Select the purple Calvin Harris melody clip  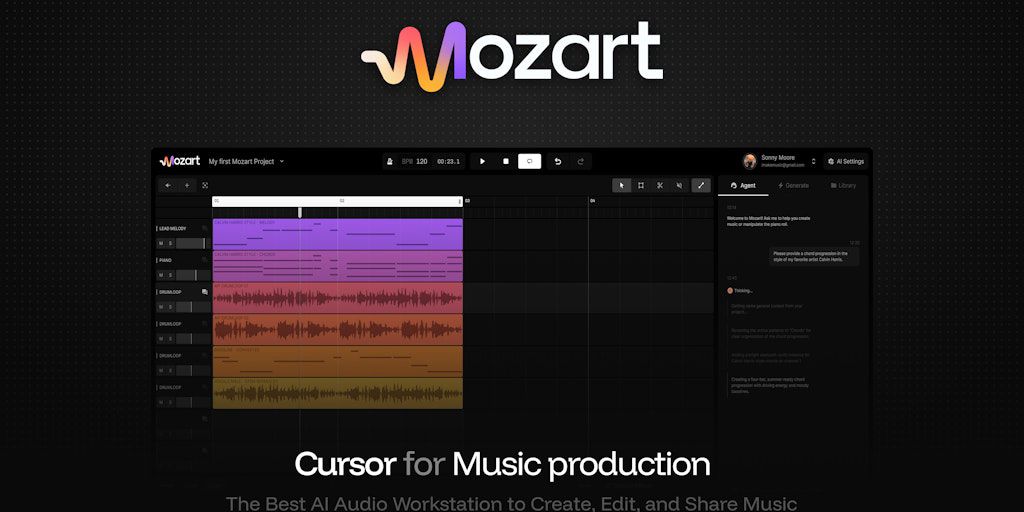pos(338,234)
